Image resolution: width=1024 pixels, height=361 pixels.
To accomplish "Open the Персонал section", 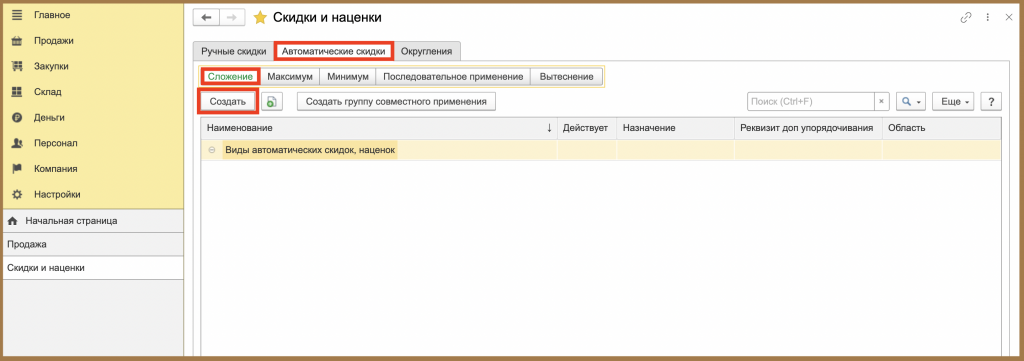I will pyautogui.click(x=56, y=143).
